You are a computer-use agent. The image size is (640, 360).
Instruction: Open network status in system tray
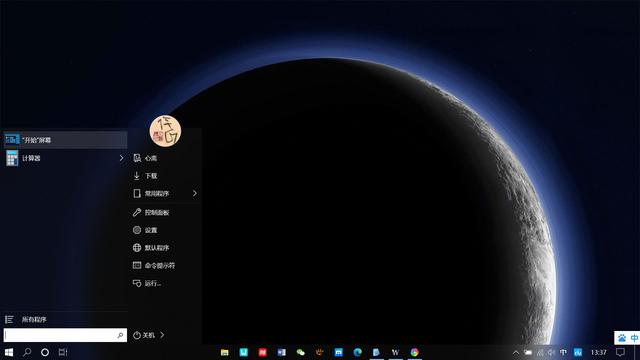click(x=540, y=352)
